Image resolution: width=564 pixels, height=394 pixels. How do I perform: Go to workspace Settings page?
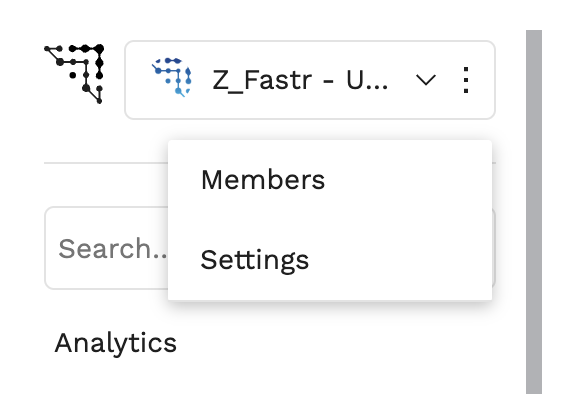tap(255, 261)
